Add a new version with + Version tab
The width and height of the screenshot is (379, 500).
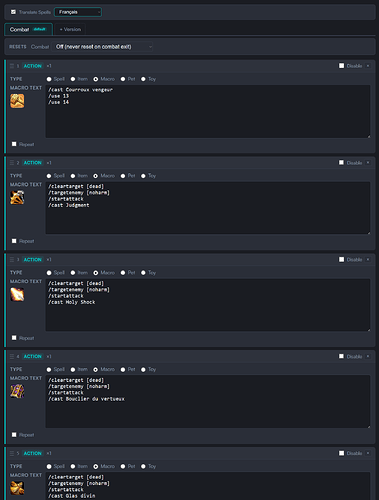tap(70, 29)
